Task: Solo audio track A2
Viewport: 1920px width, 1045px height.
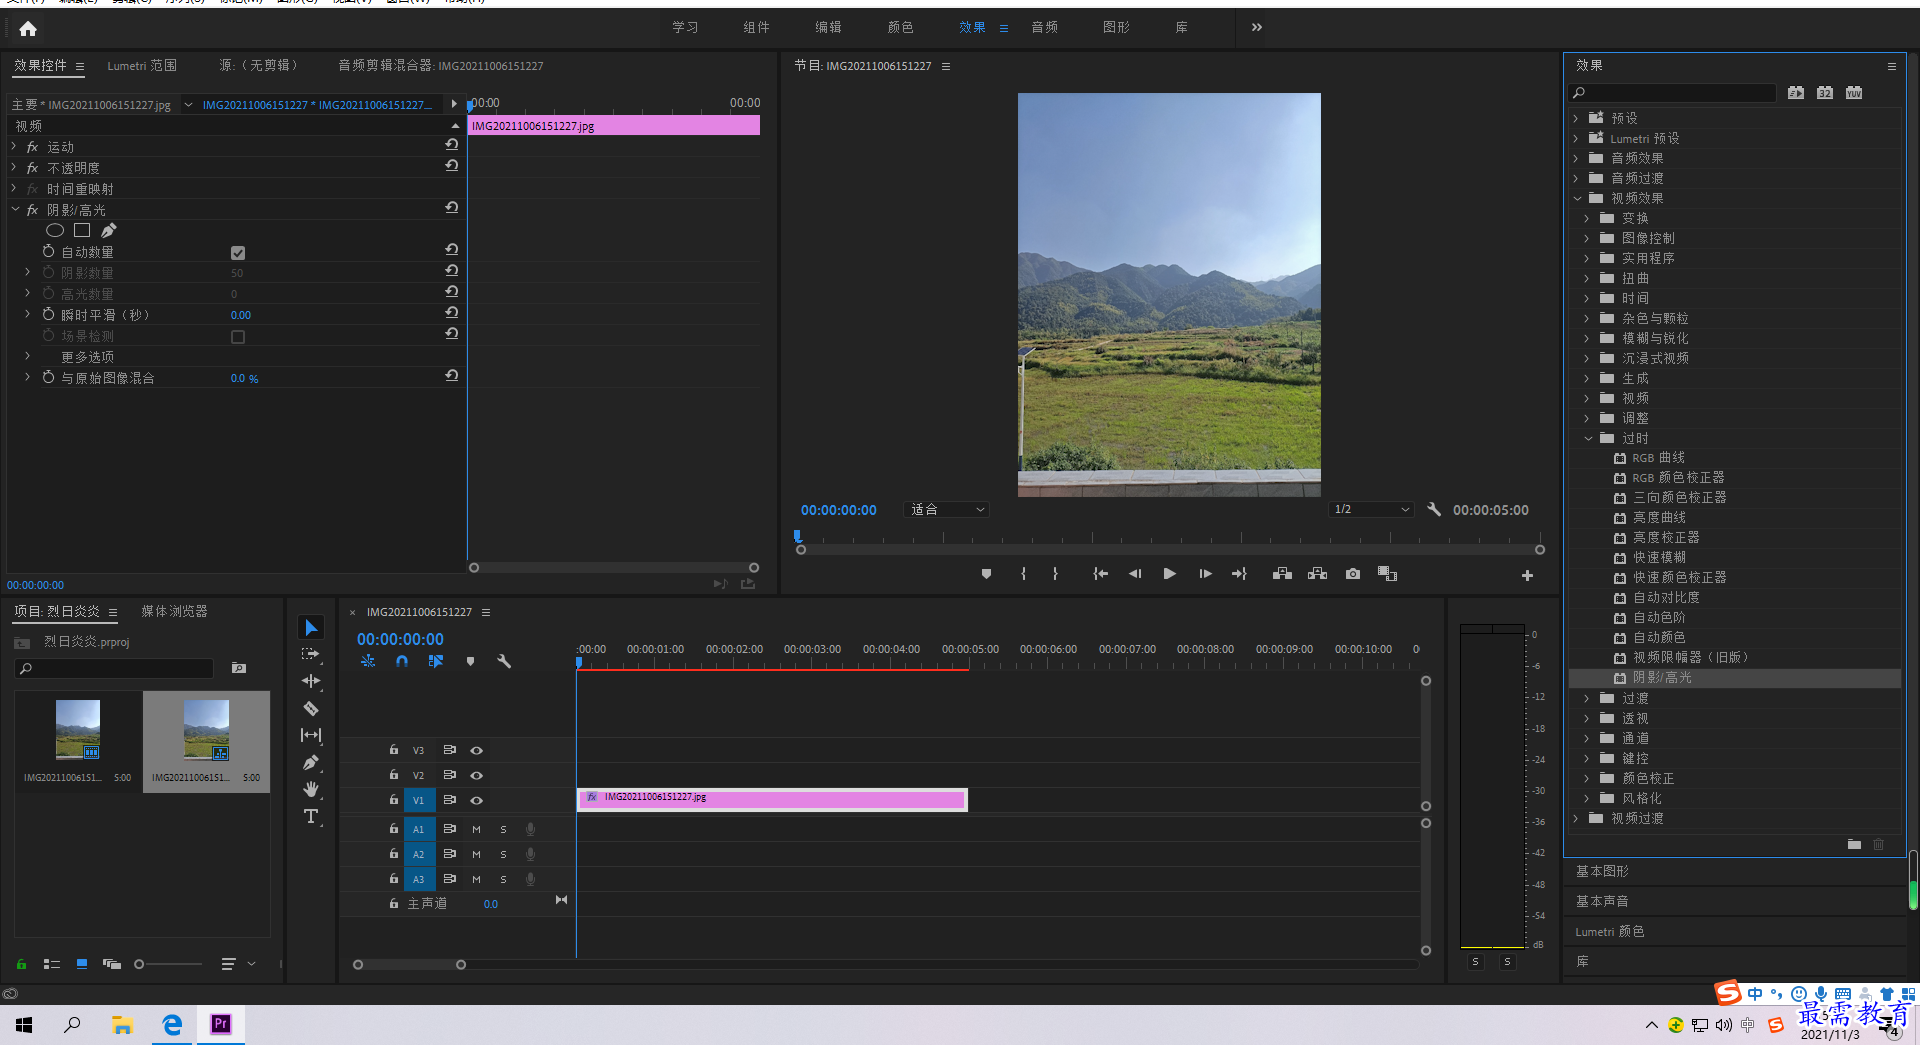Action: click(x=503, y=854)
